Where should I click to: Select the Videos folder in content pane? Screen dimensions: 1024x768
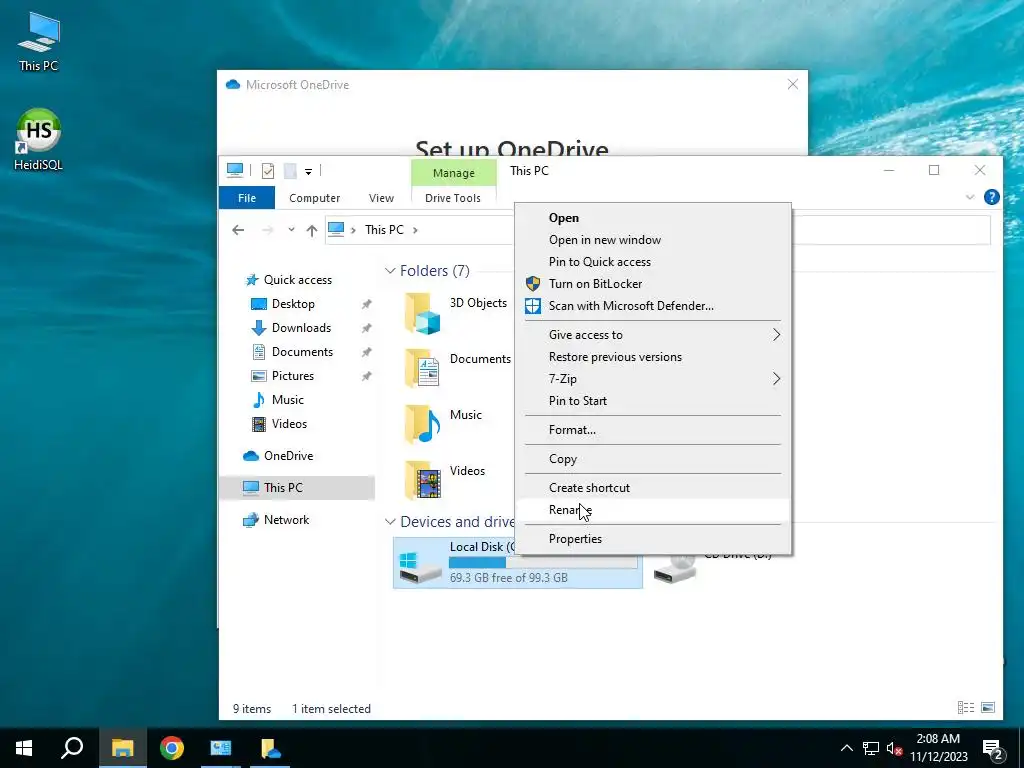coord(445,480)
